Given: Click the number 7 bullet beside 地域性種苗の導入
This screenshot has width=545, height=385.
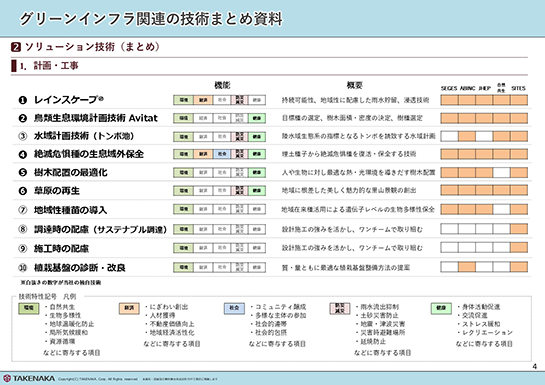Looking at the screenshot, I should tap(23, 210).
